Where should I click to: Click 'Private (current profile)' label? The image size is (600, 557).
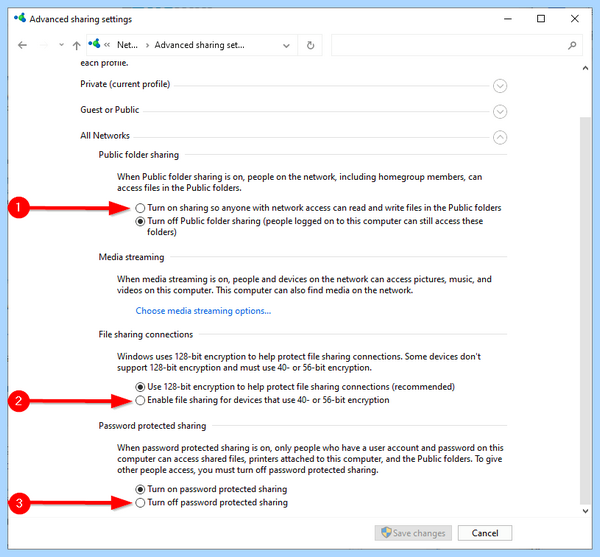point(125,84)
